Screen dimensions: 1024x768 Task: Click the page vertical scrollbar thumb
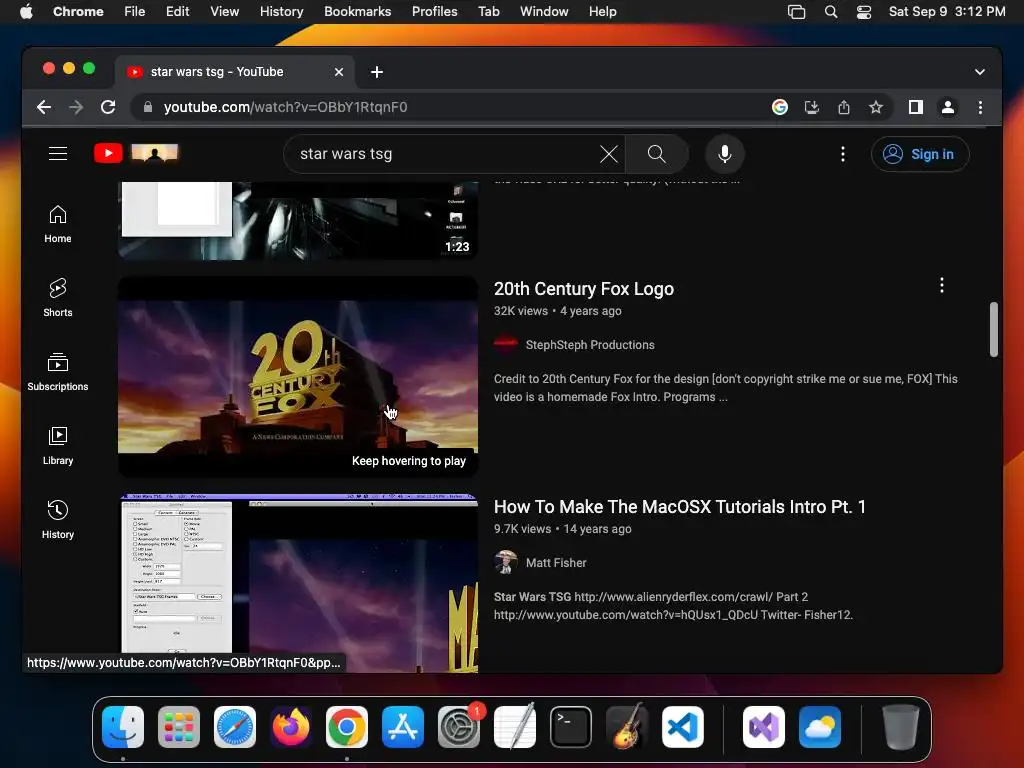tap(993, 329)
